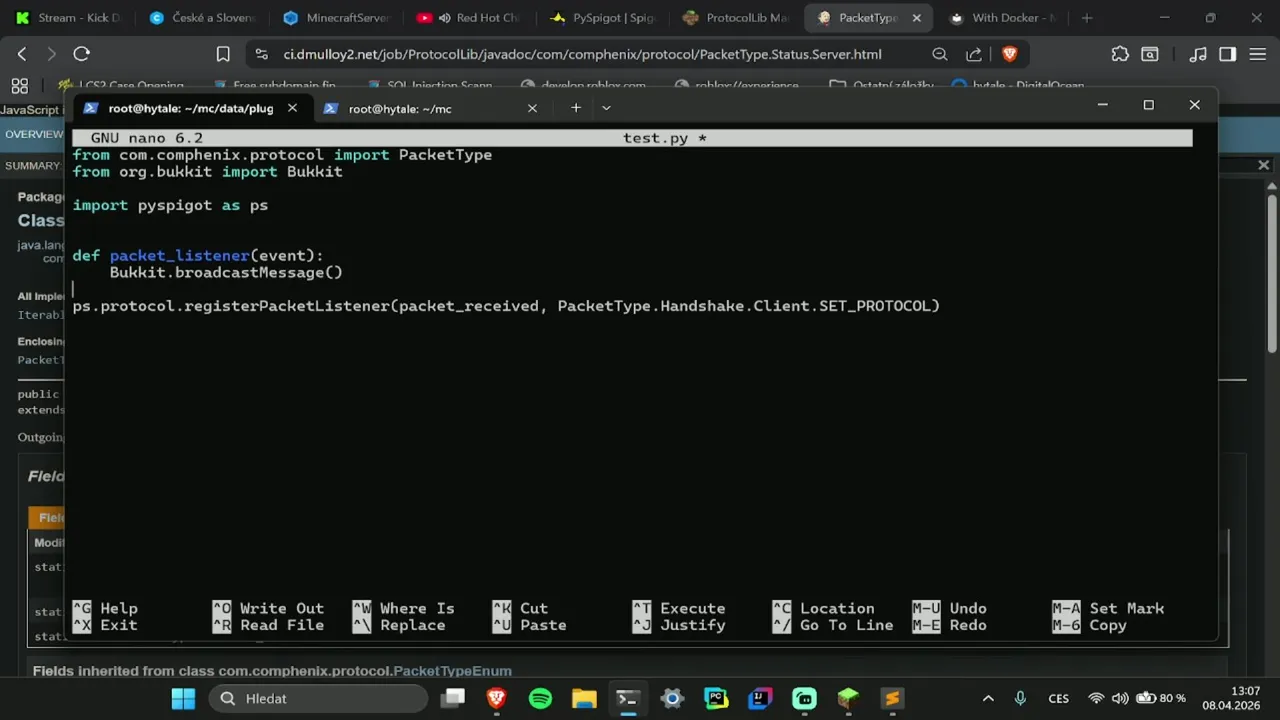The width and height of the screenshot is (1280, 720).
Task: Open Windows Terminal taskbar icon
Action: (x=628, y=698)
